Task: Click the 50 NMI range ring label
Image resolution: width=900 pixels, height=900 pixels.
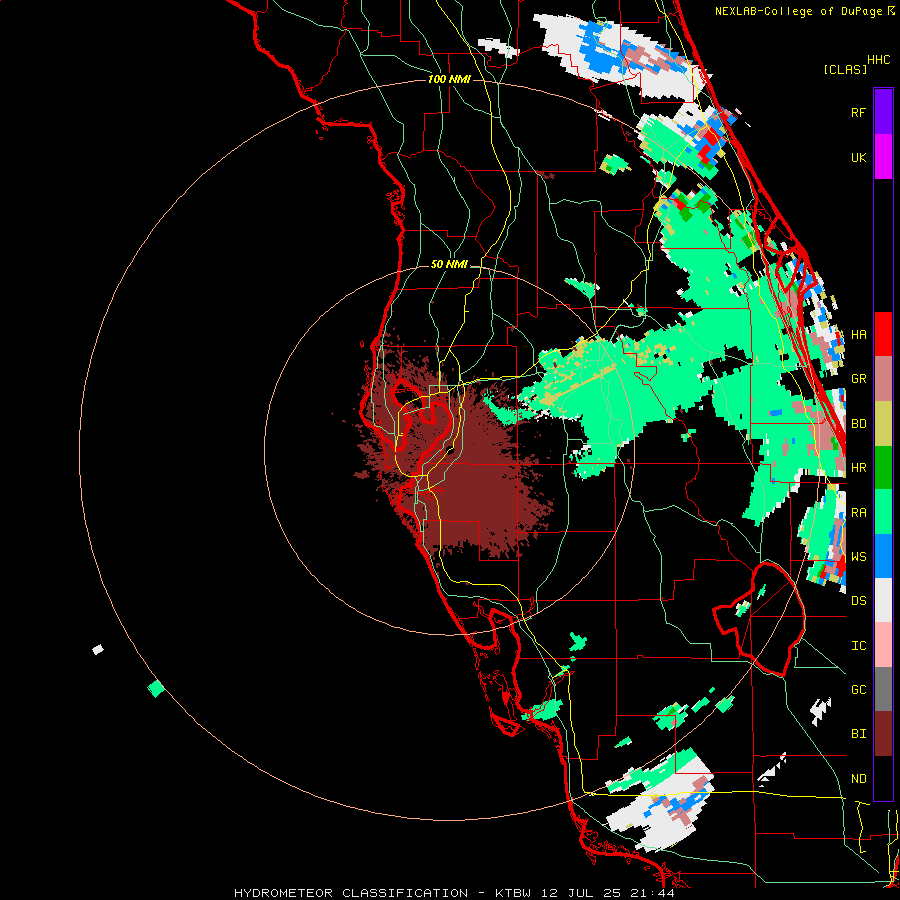Action: (x=449, y=265)
